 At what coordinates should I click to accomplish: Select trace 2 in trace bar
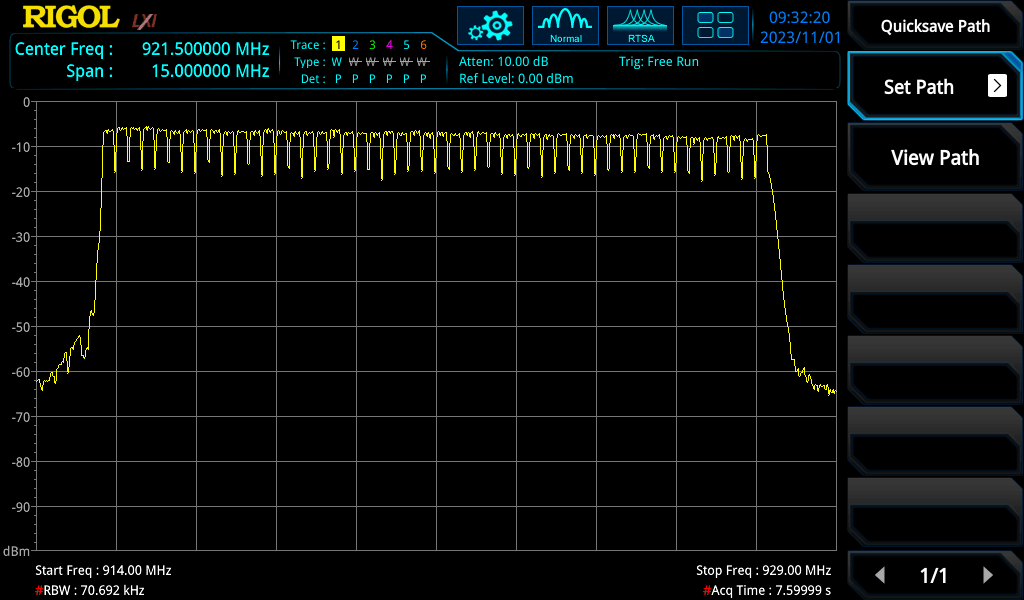[x=355, y=45]
